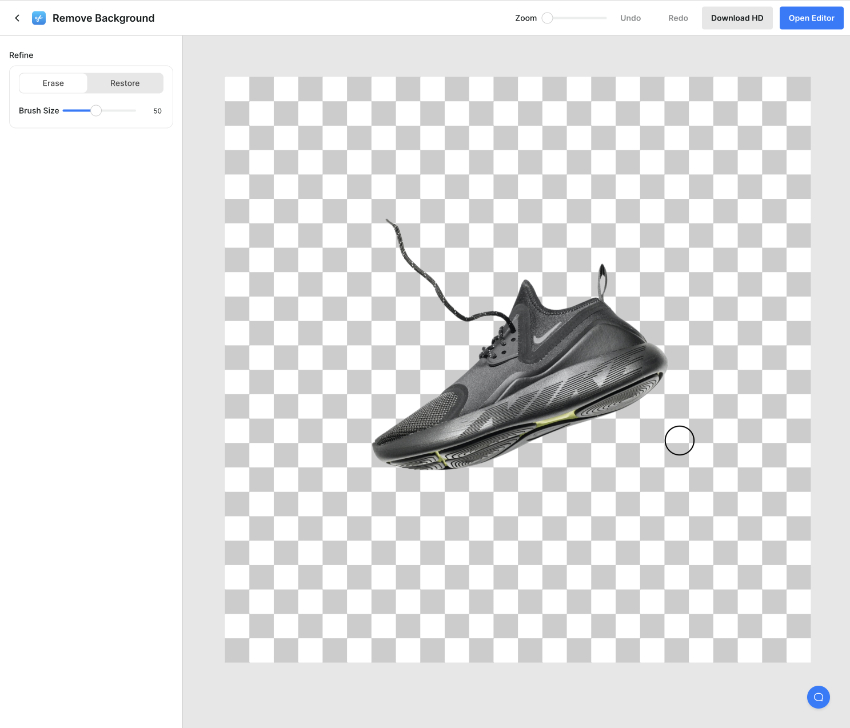Click the Zoom label
Screen dimensions: 850x728
click(526, 18)
